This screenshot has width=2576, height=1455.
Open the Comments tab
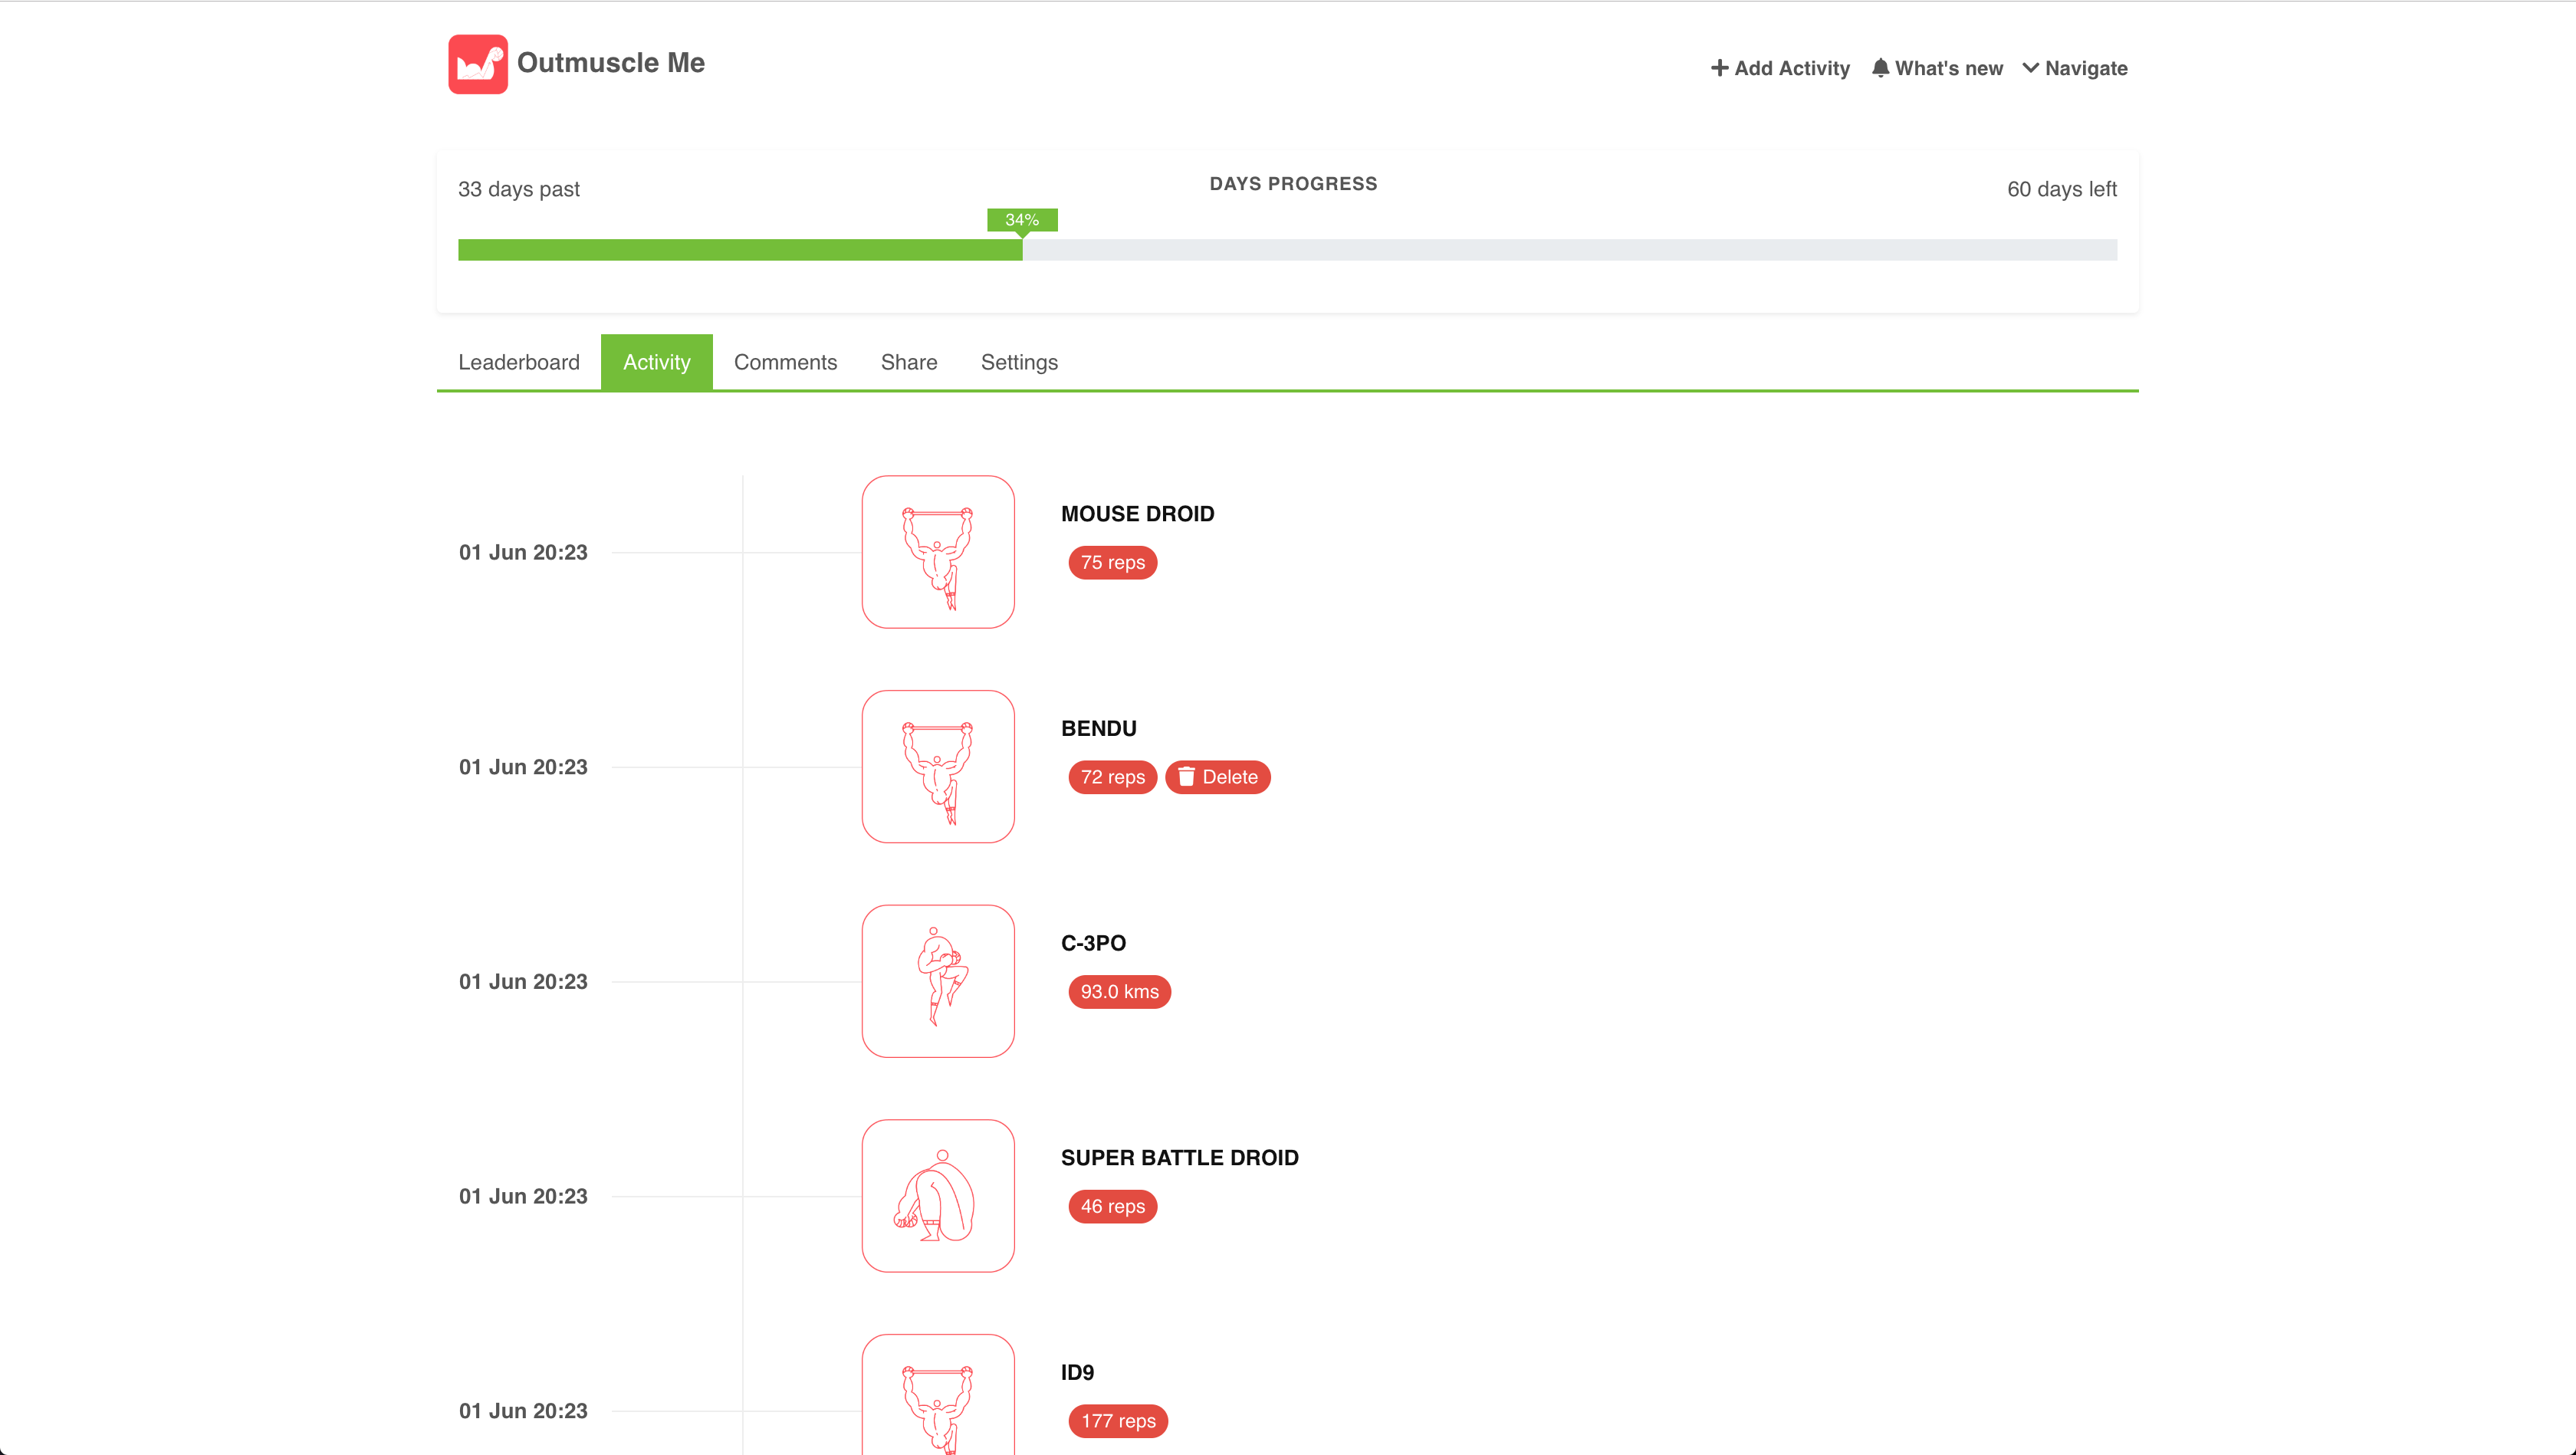[785, 362]
